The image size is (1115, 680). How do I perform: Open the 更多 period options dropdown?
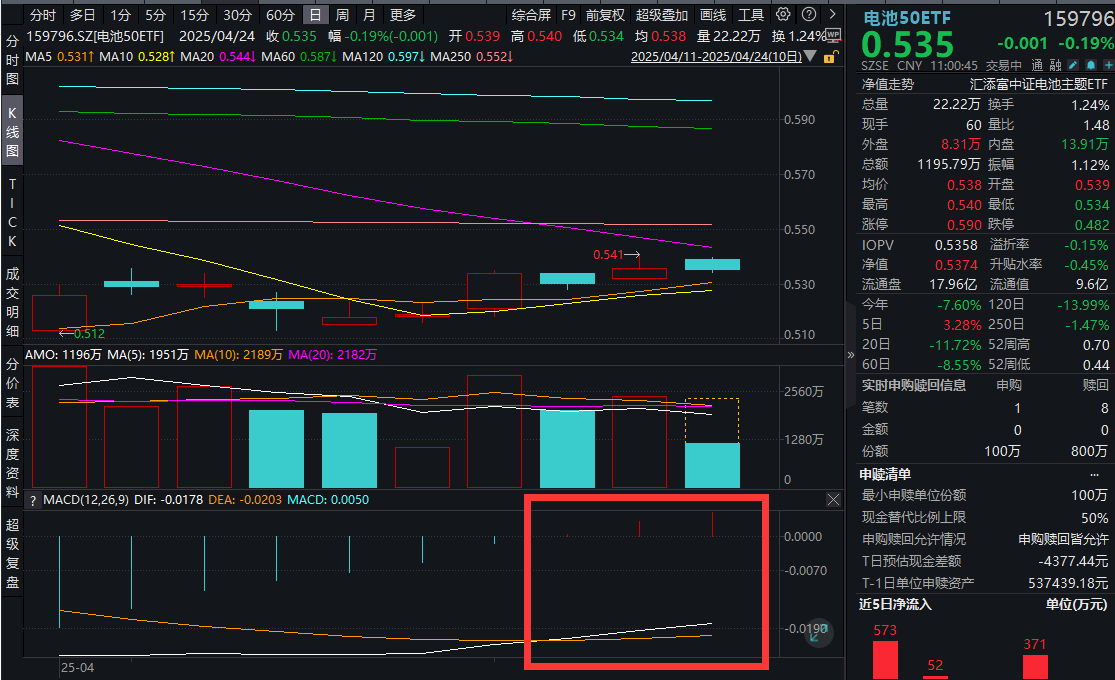403,15
